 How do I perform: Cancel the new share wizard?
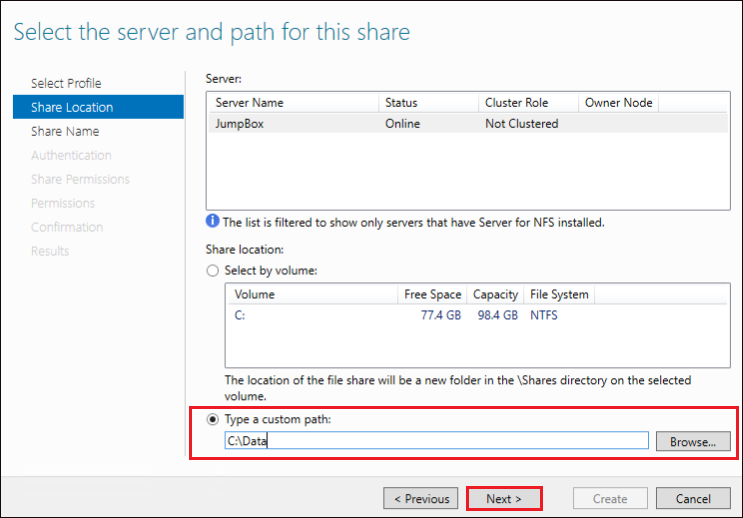tap(693, 499)
